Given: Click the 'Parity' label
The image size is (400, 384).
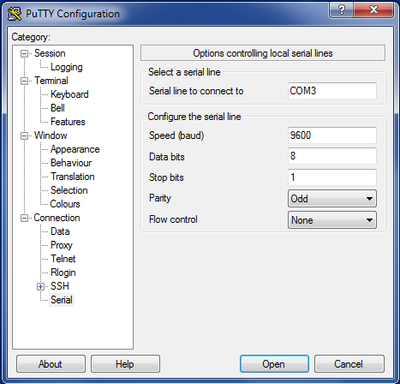Looking at the screenshot, I should 160,198.
